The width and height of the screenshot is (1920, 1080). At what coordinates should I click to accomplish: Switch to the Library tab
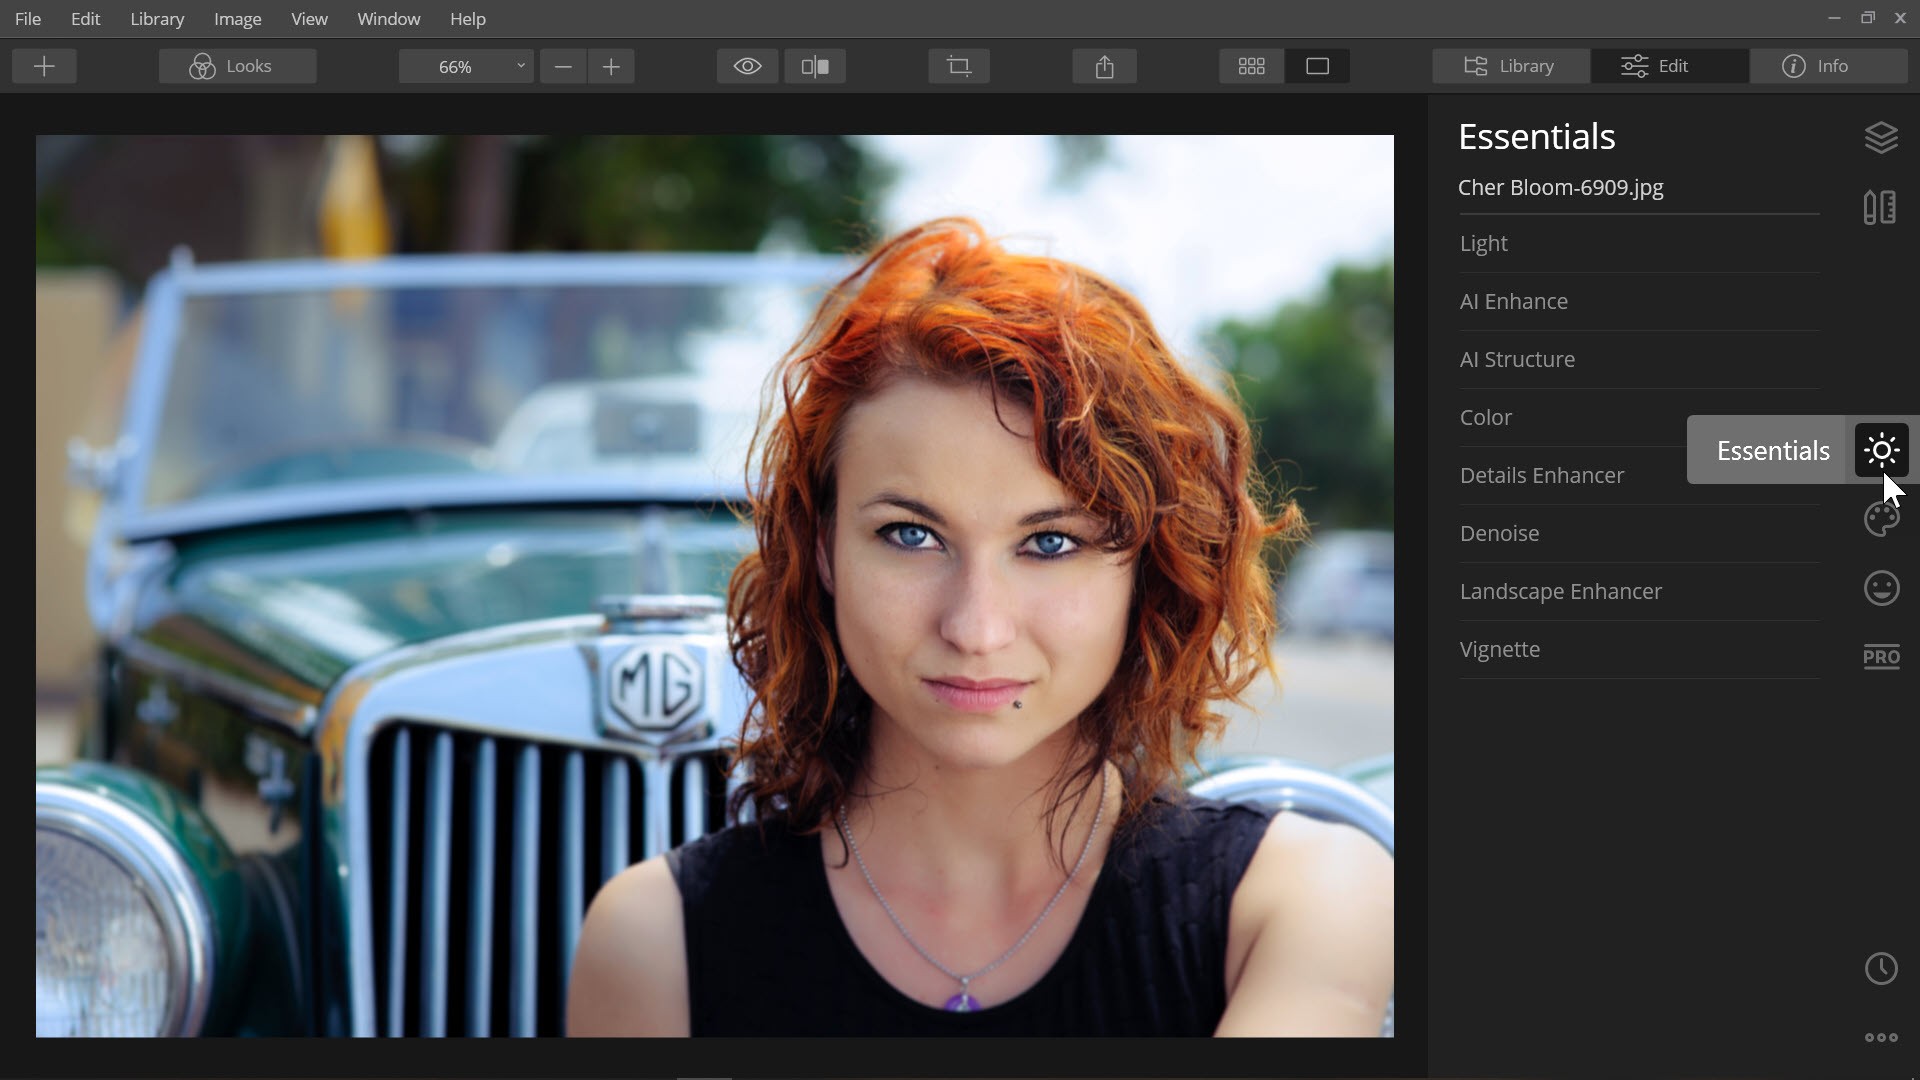[x=1510, y=66]
